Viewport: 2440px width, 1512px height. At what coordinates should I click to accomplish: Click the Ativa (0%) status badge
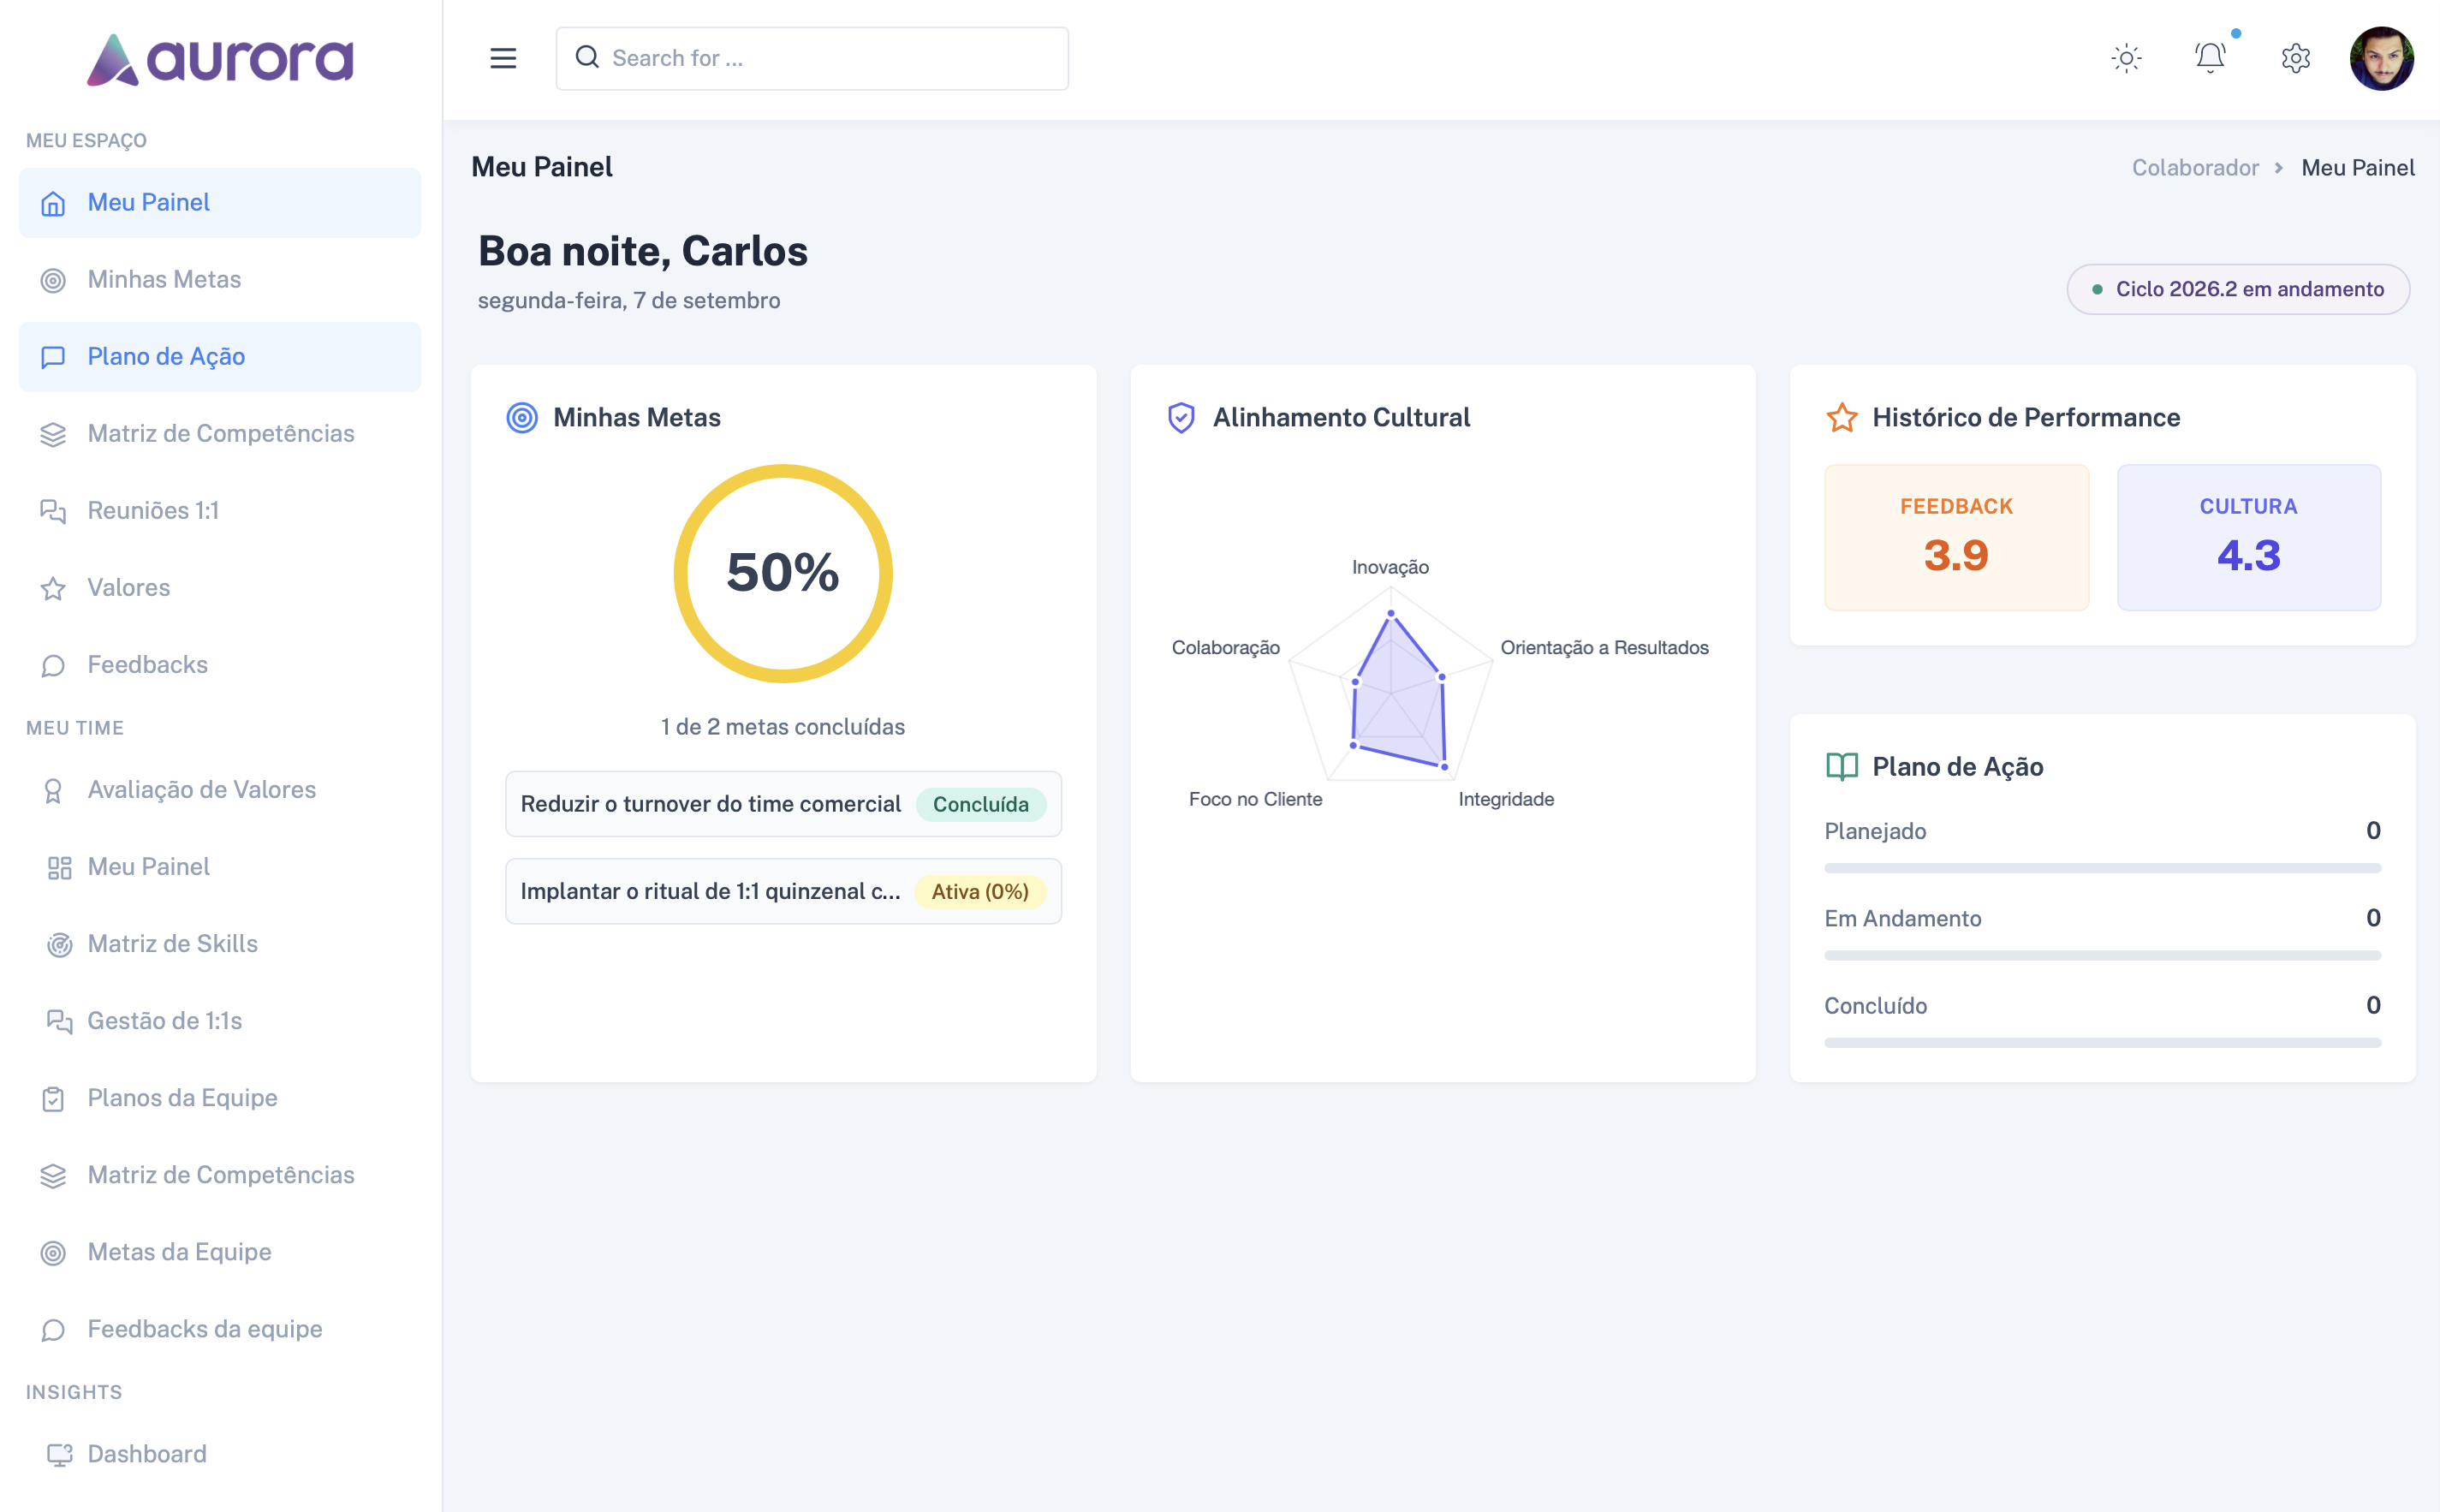[x=979, y=891]
